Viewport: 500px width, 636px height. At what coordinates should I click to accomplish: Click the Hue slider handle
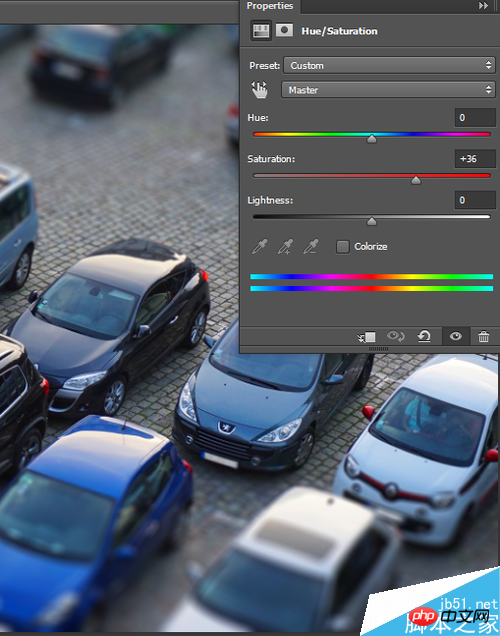tap(371, 139)
